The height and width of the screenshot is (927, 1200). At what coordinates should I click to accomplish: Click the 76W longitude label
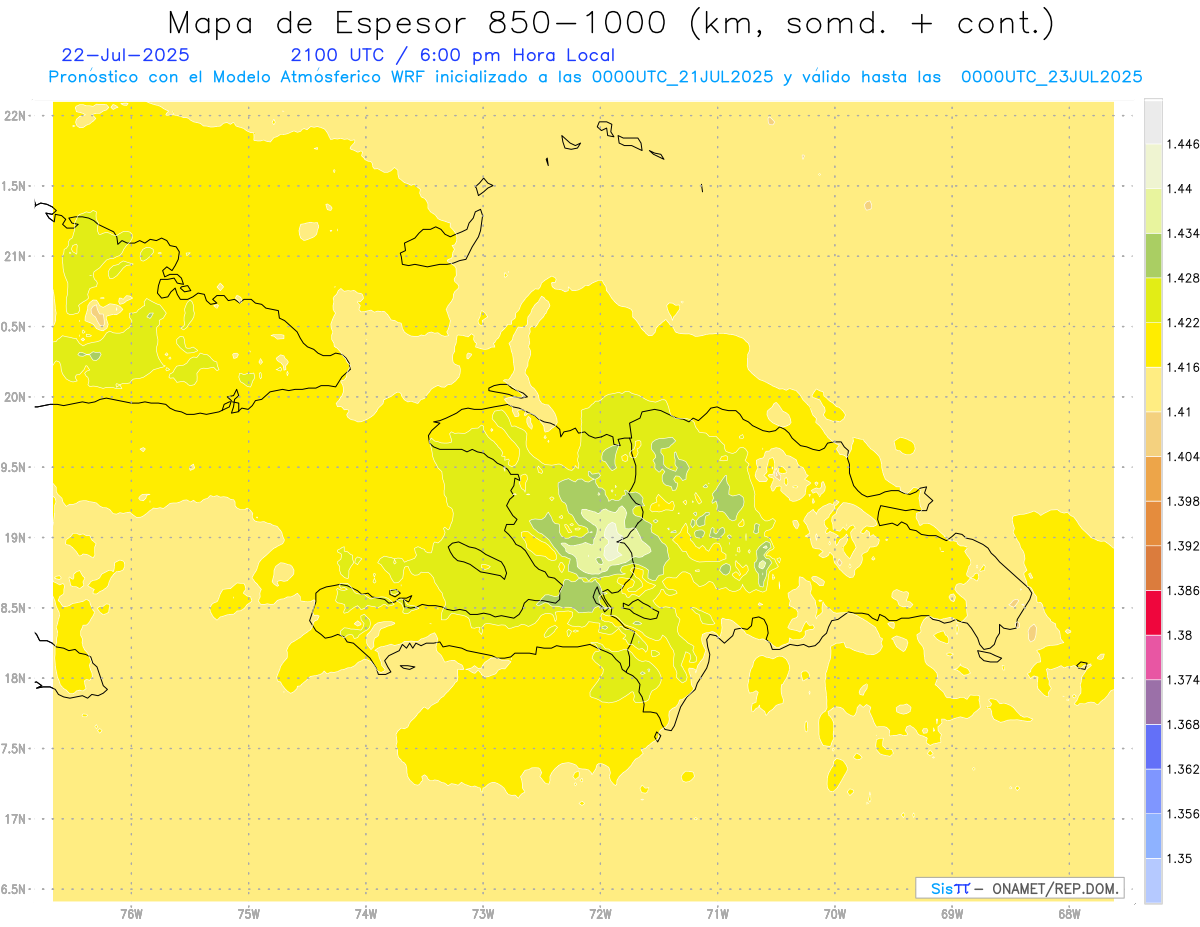point(131,913)
